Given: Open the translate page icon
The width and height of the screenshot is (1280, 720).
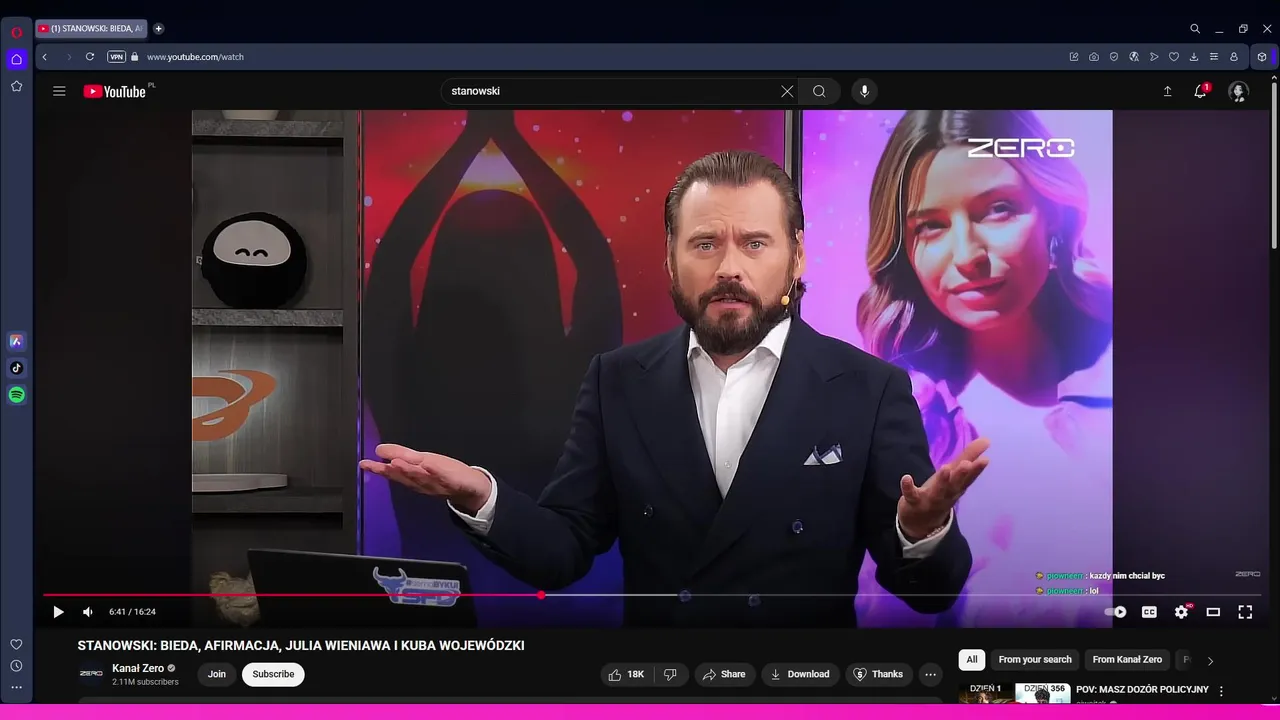Looking at the screenshot, I should [x=1134, y=57].
